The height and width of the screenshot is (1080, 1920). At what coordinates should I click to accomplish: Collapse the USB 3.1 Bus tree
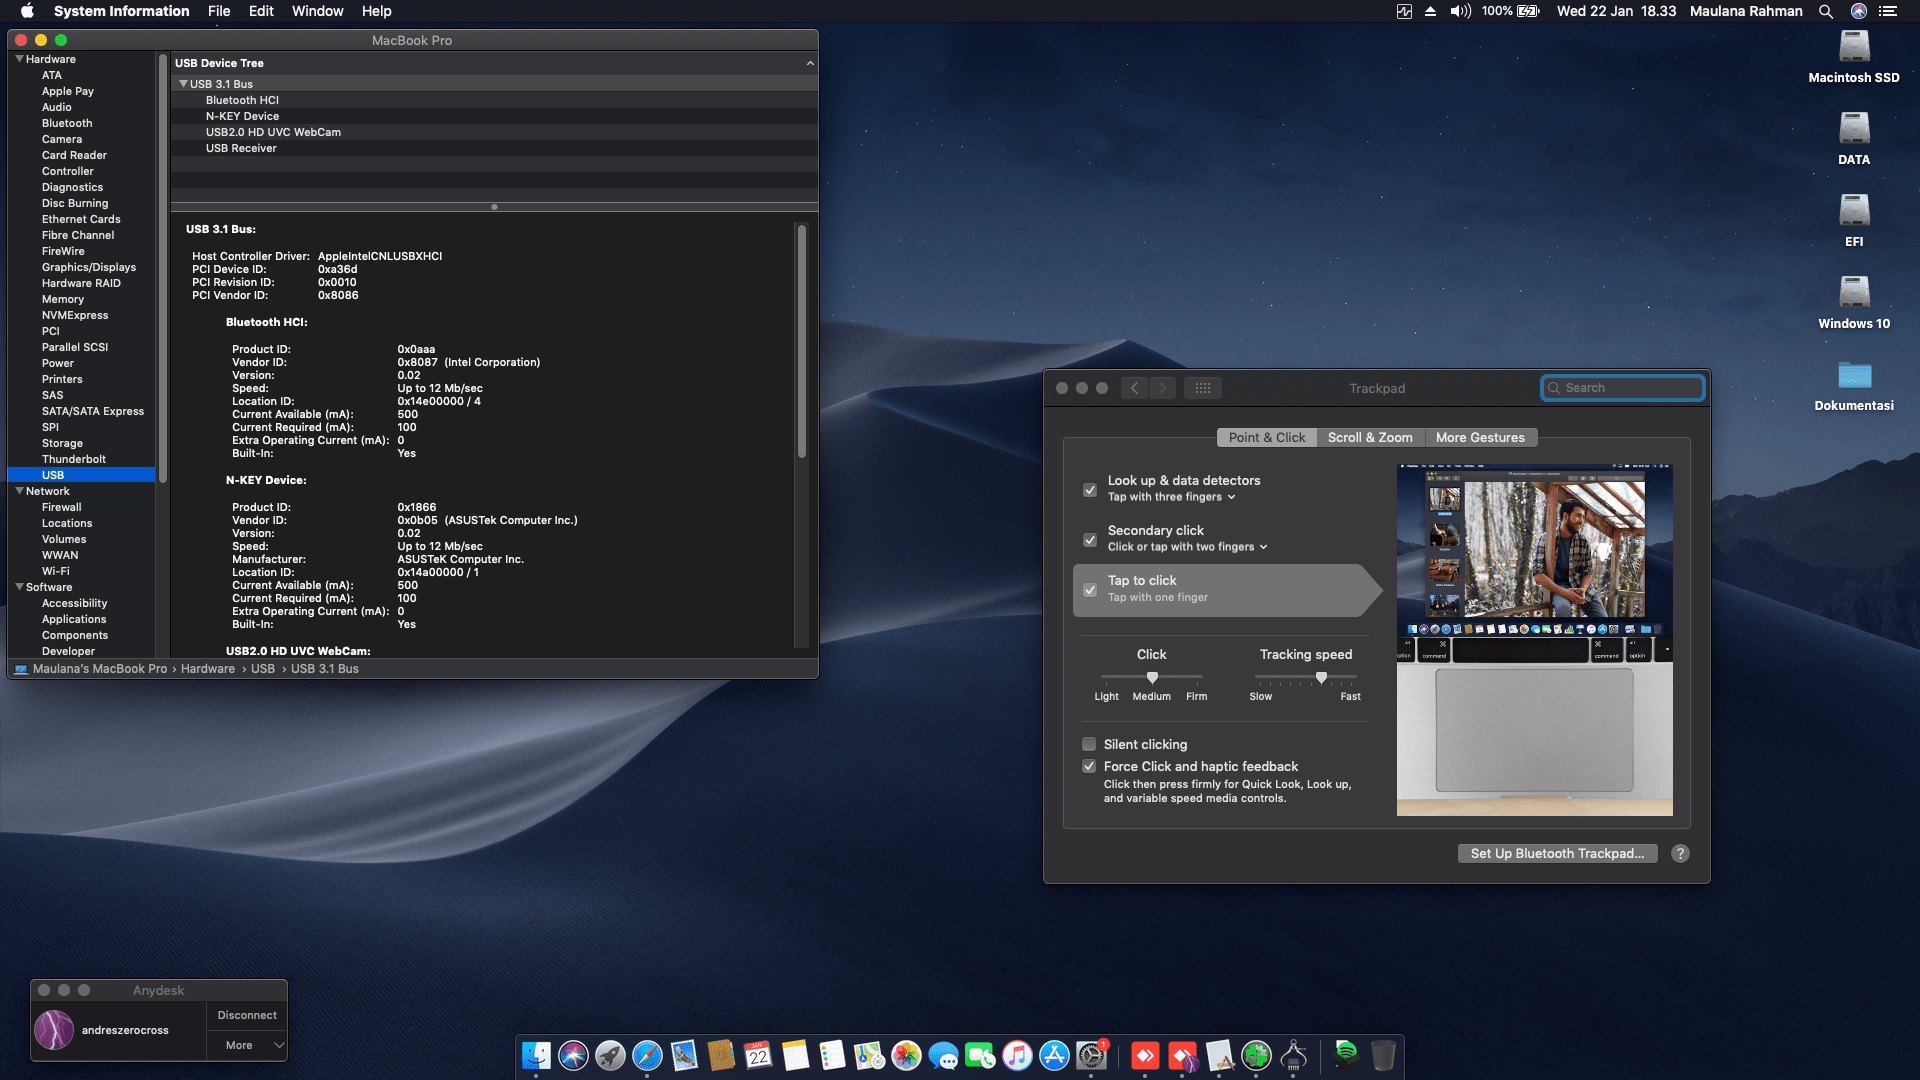pos(183,84)
